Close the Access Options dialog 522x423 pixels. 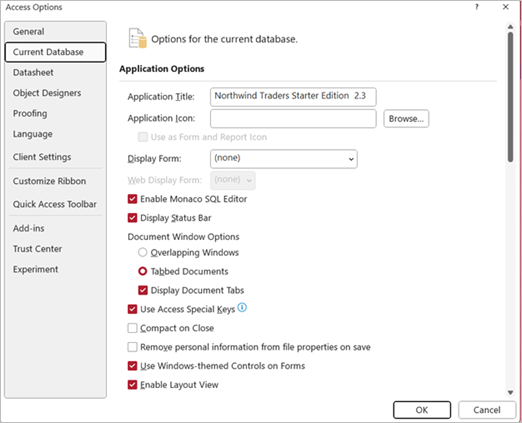click(506, 7)
